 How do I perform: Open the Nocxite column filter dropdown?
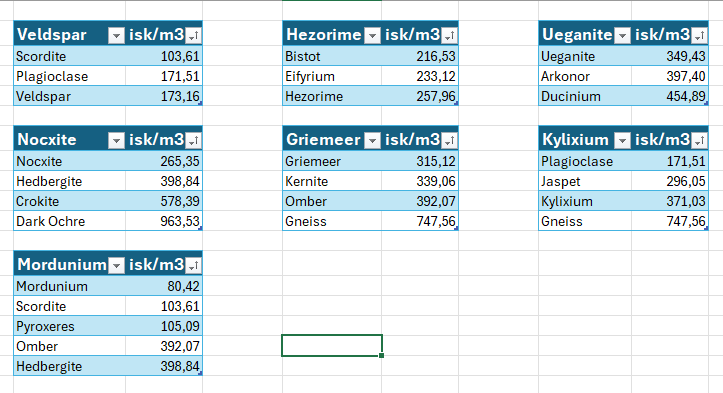click(116, 141)
